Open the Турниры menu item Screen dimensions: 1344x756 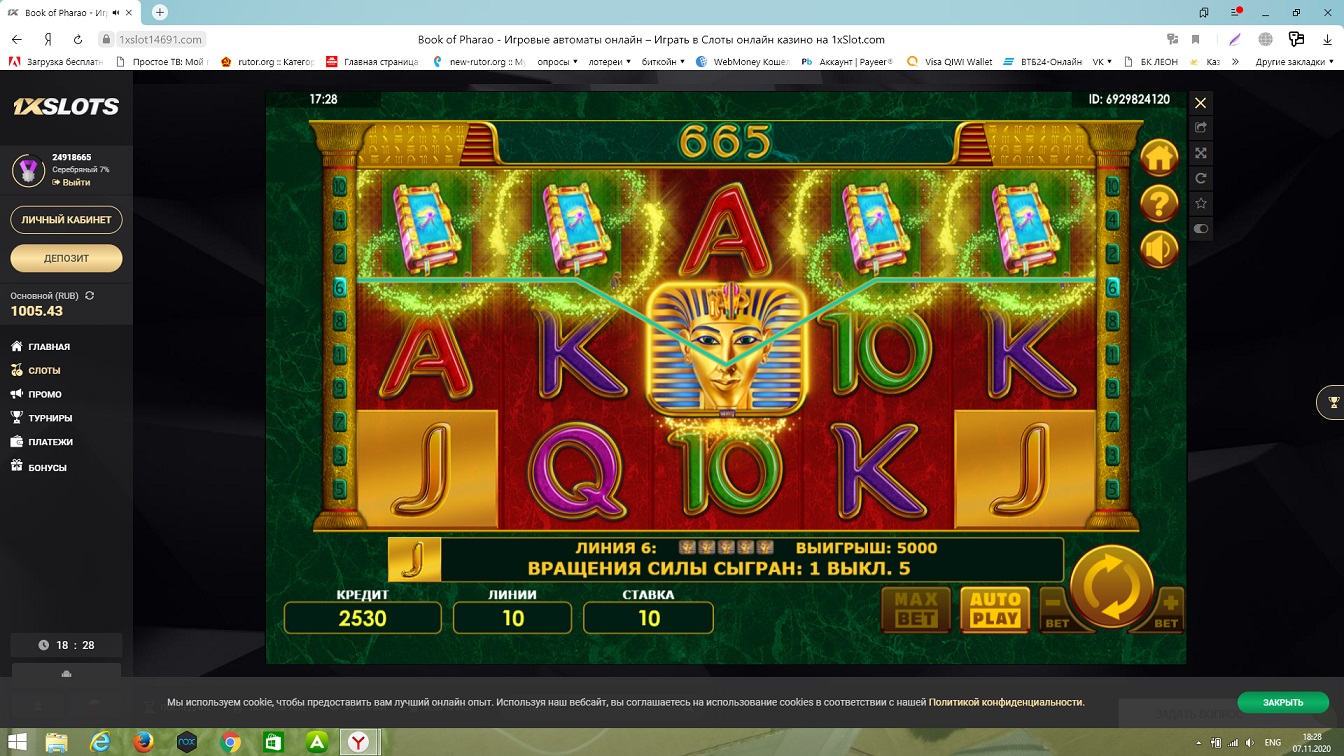[50, 418]
